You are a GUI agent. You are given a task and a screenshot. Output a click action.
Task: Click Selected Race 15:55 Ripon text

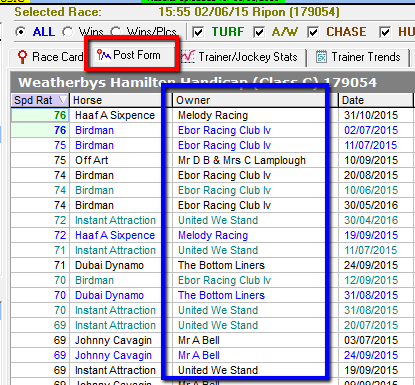249,12
